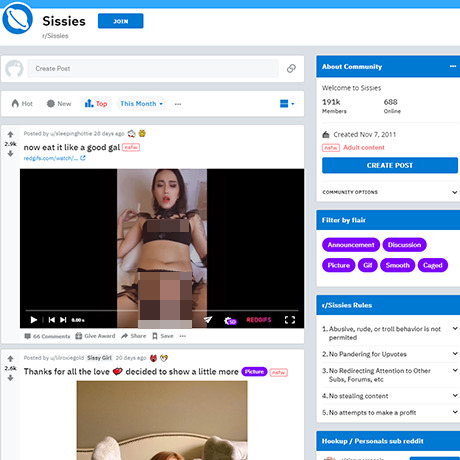The width and height of the screenshot is (460, 460).
Task: Open more sort options ellipsis
Action: [x=178, y=104]
